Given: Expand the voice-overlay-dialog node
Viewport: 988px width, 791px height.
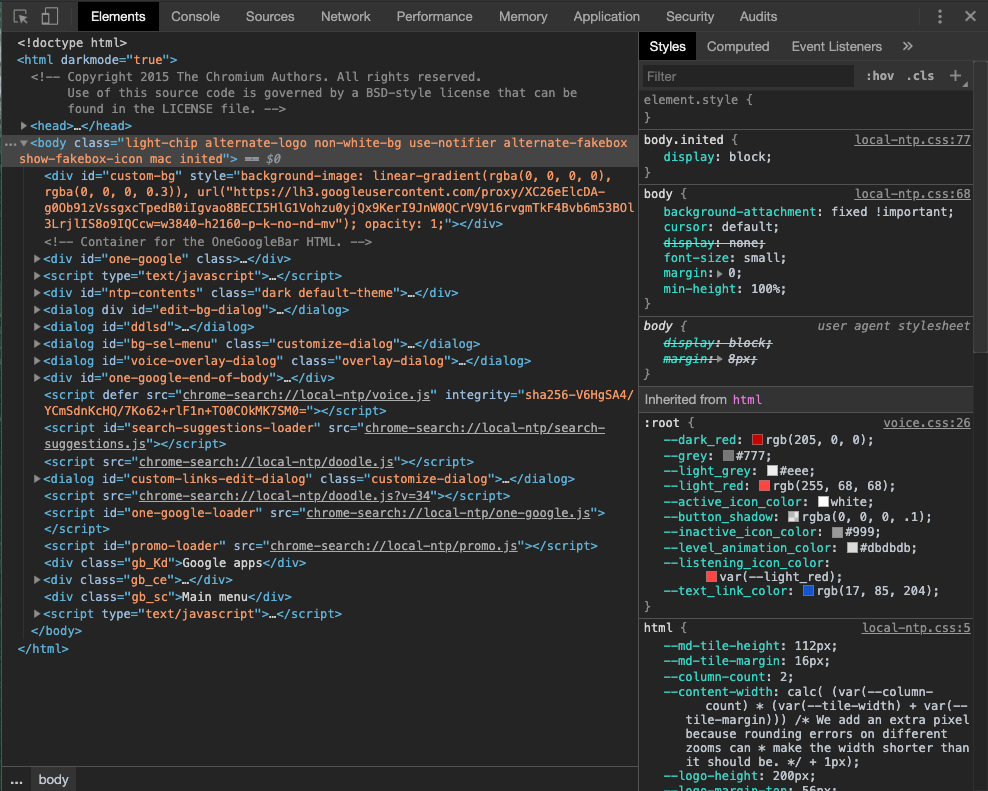Looking at the screenshot, I should (37, 361).
